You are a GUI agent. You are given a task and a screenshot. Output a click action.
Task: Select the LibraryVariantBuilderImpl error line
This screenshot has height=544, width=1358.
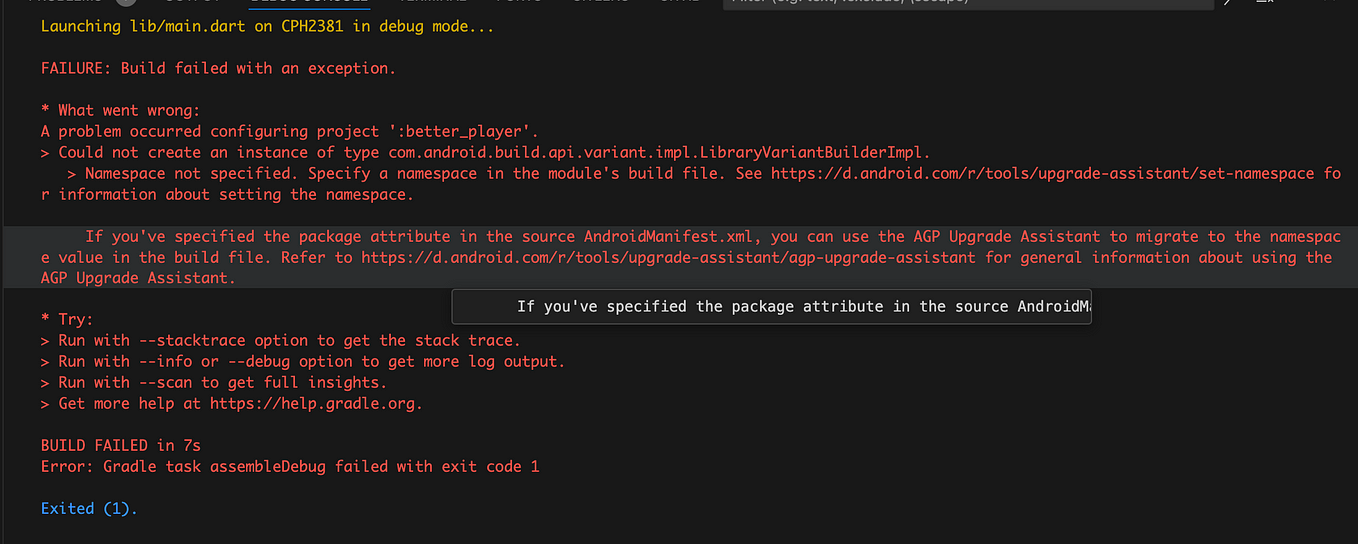[485, 152]
